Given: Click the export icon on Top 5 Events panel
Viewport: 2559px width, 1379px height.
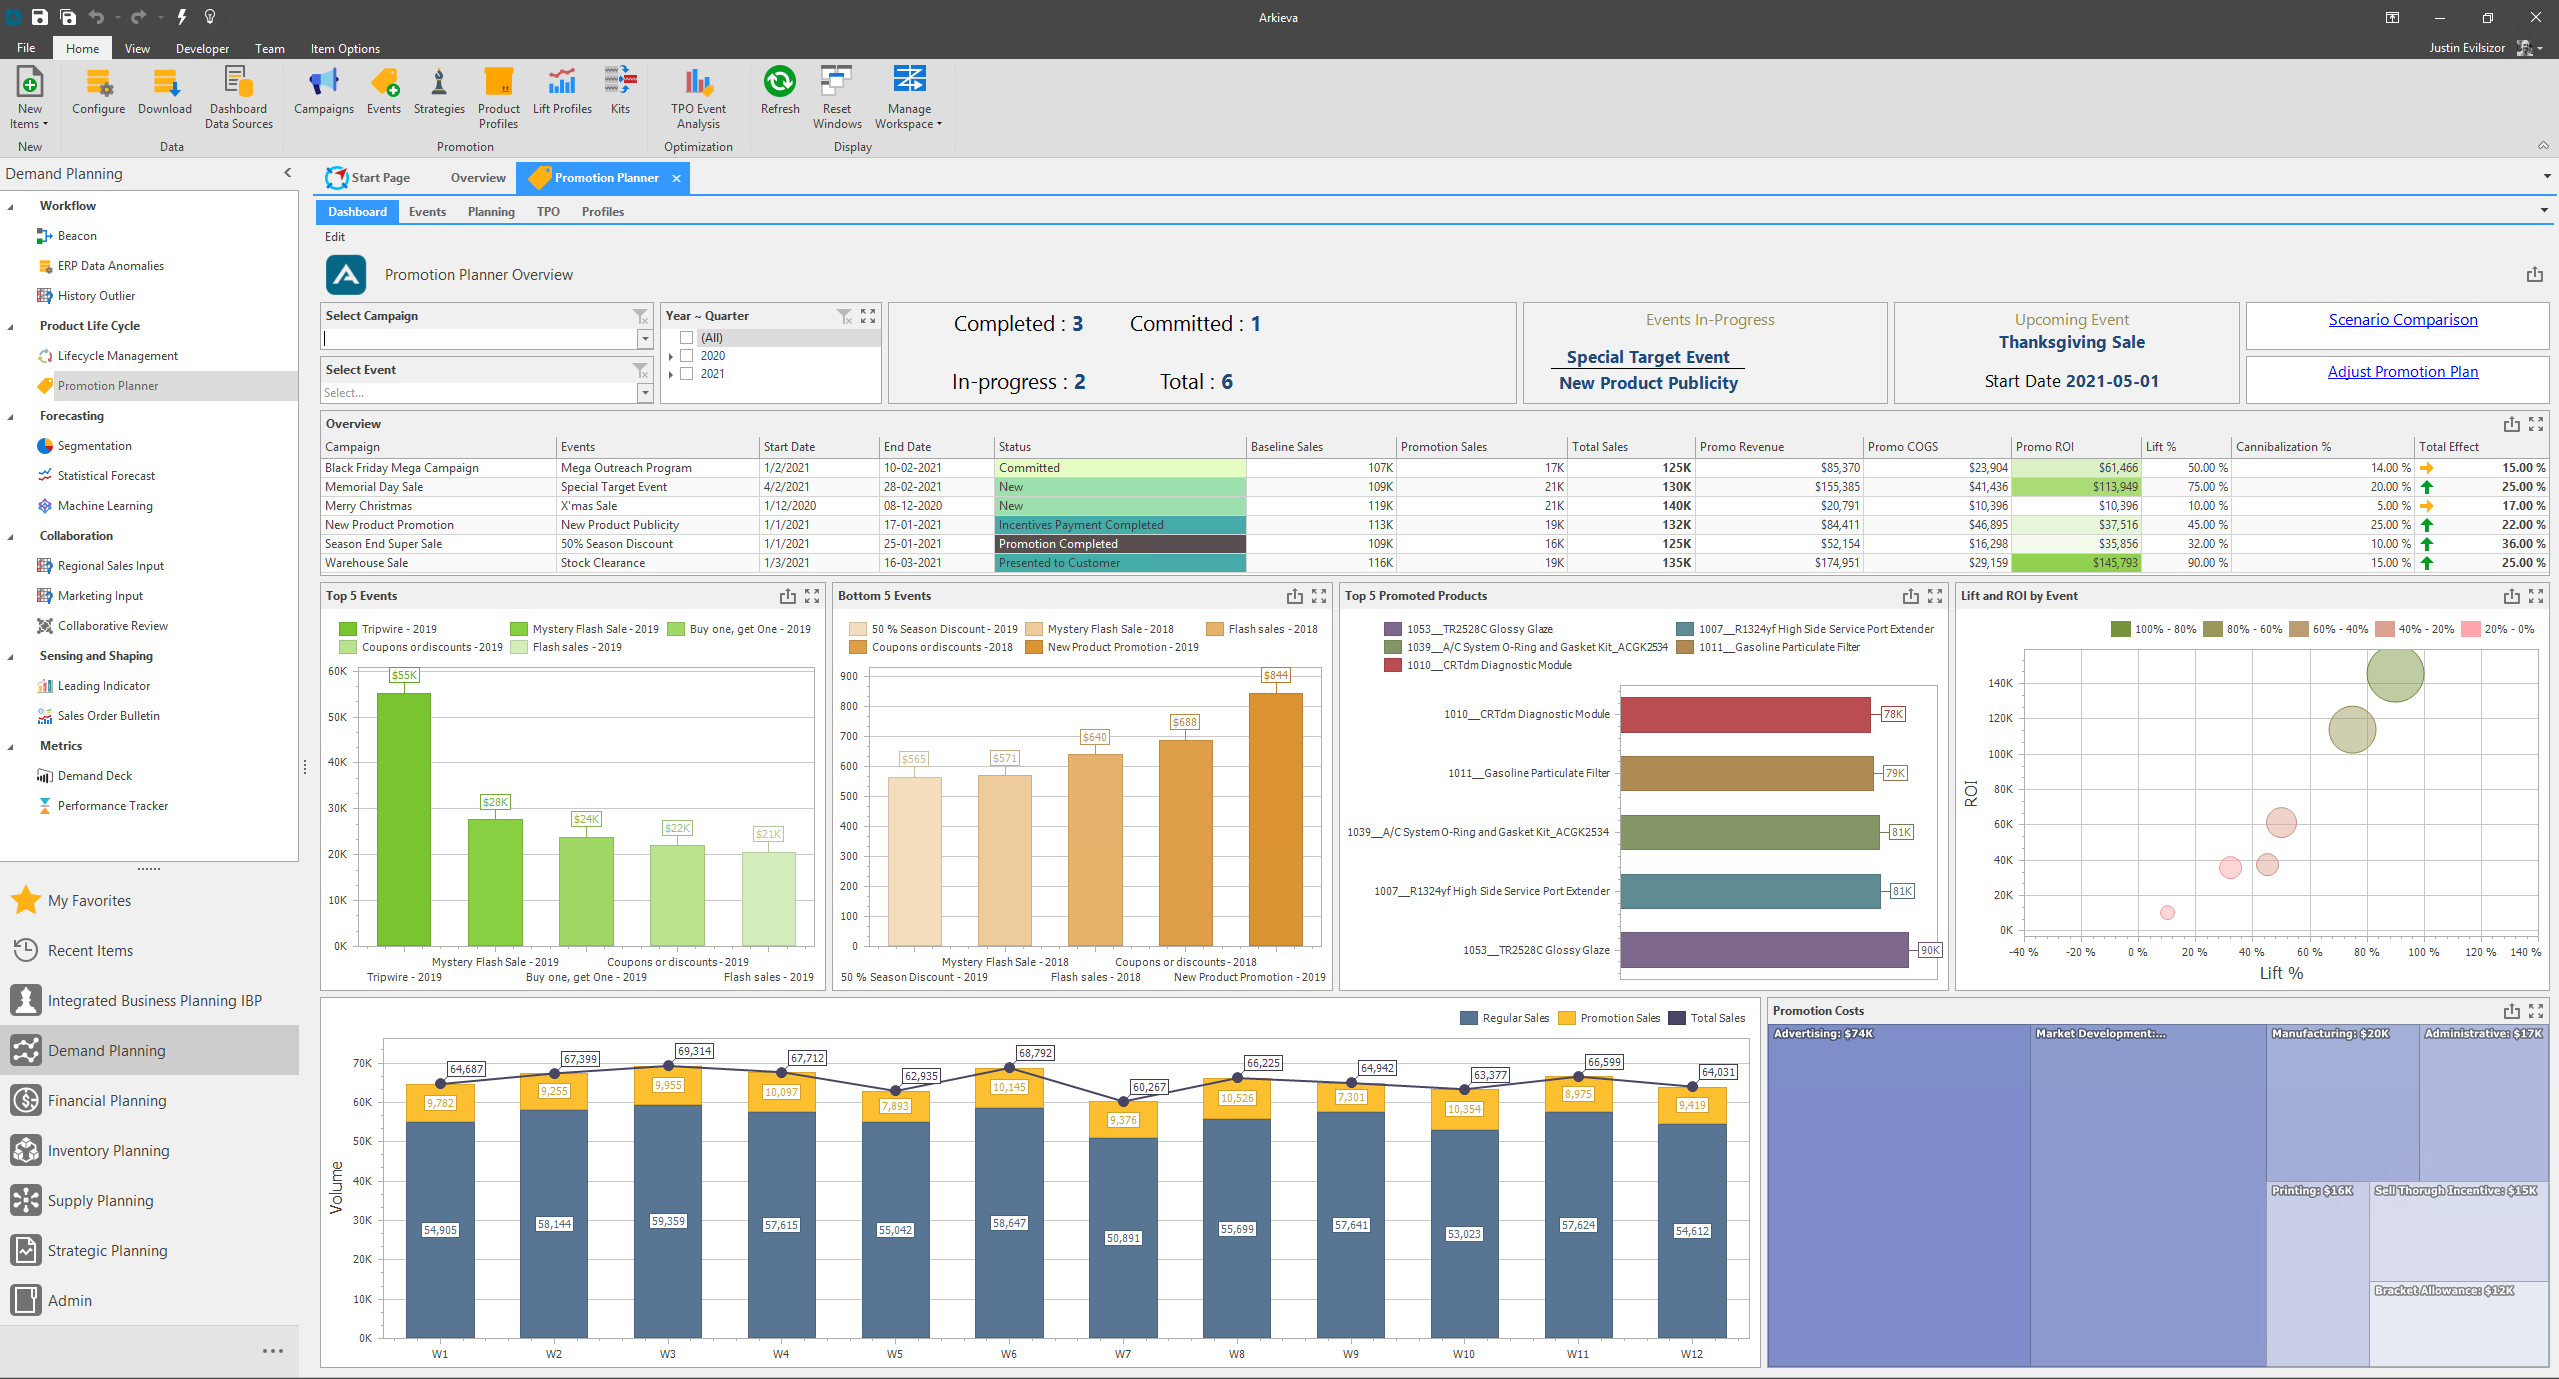Looking at the screenshot, I should pos(786,595).
